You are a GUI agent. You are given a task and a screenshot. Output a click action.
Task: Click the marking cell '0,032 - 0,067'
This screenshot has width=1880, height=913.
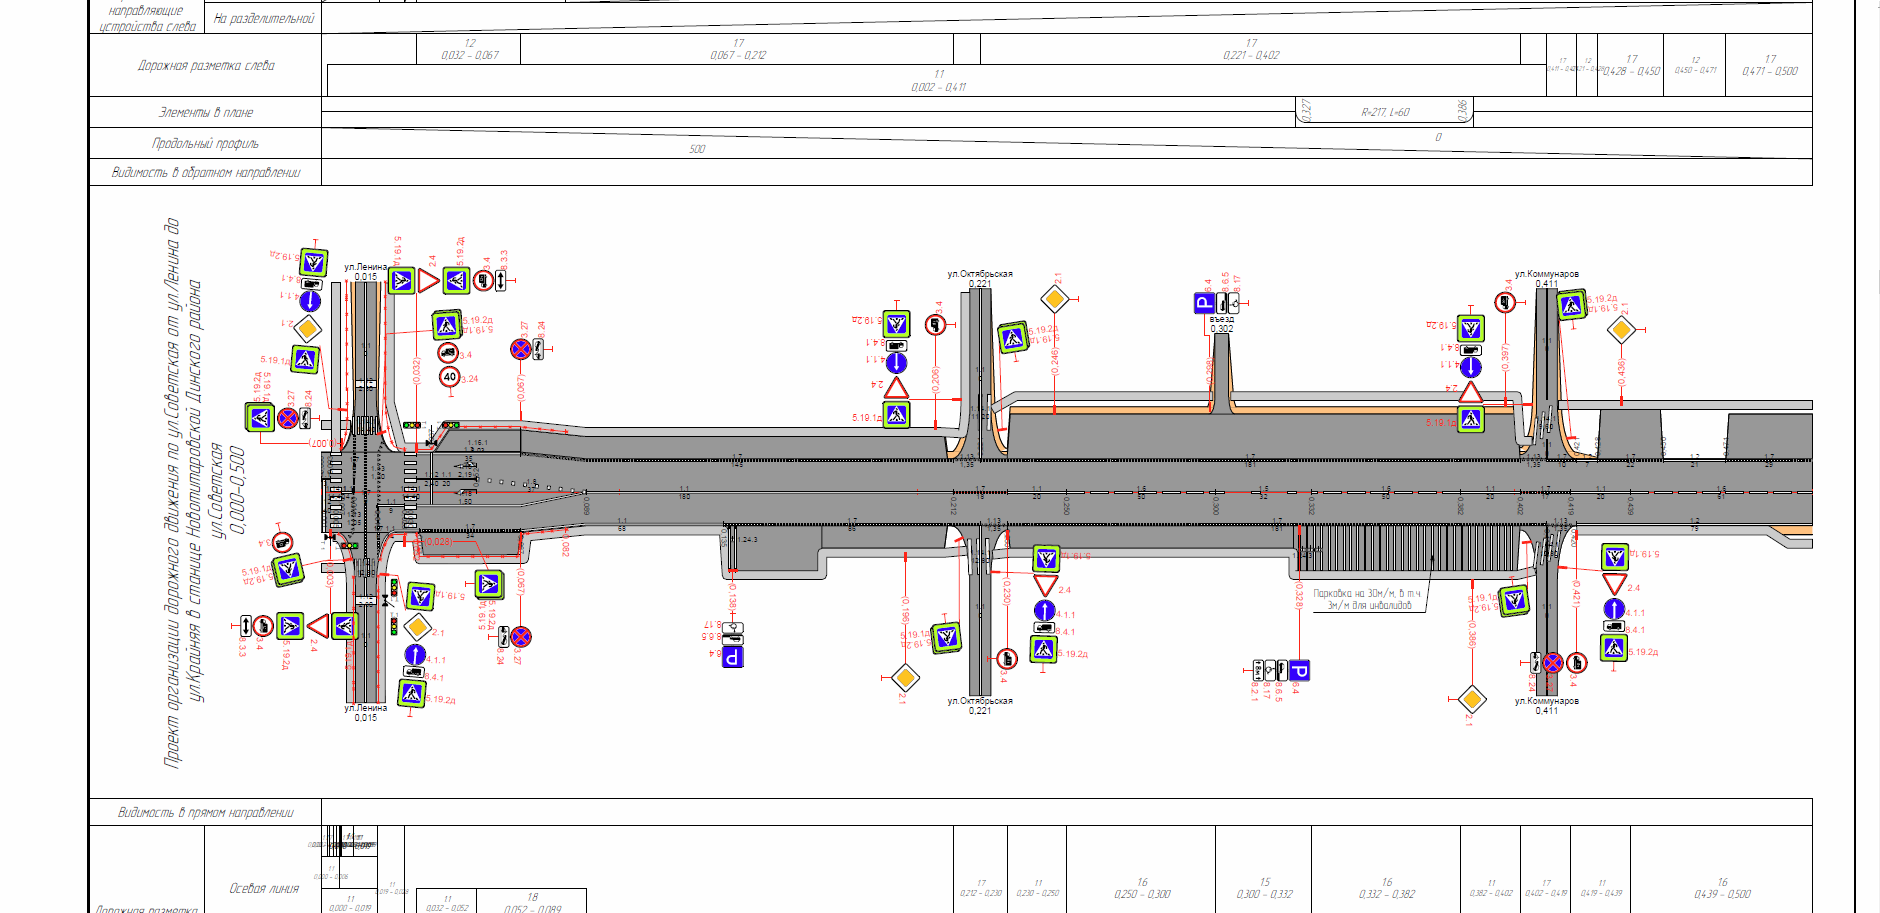tap(470, 55)
